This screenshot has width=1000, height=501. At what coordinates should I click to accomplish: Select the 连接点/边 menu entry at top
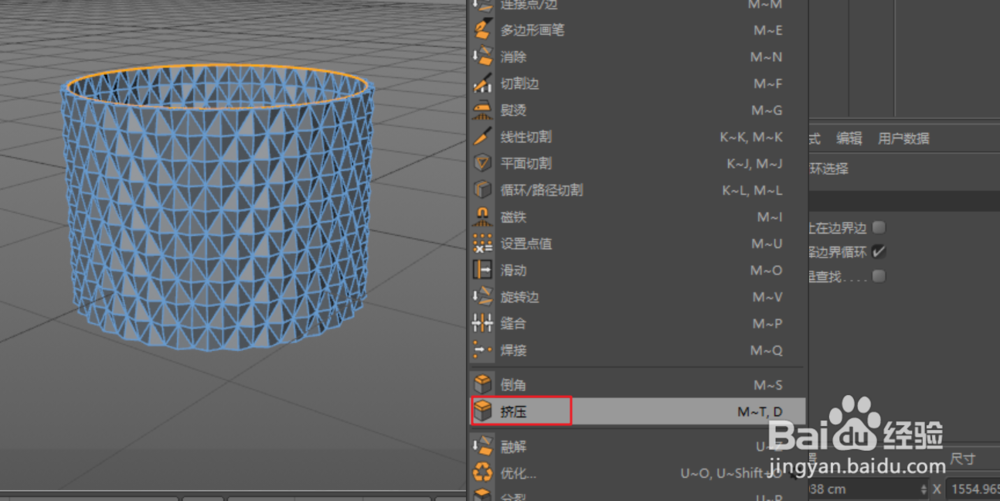click(638, 5)
